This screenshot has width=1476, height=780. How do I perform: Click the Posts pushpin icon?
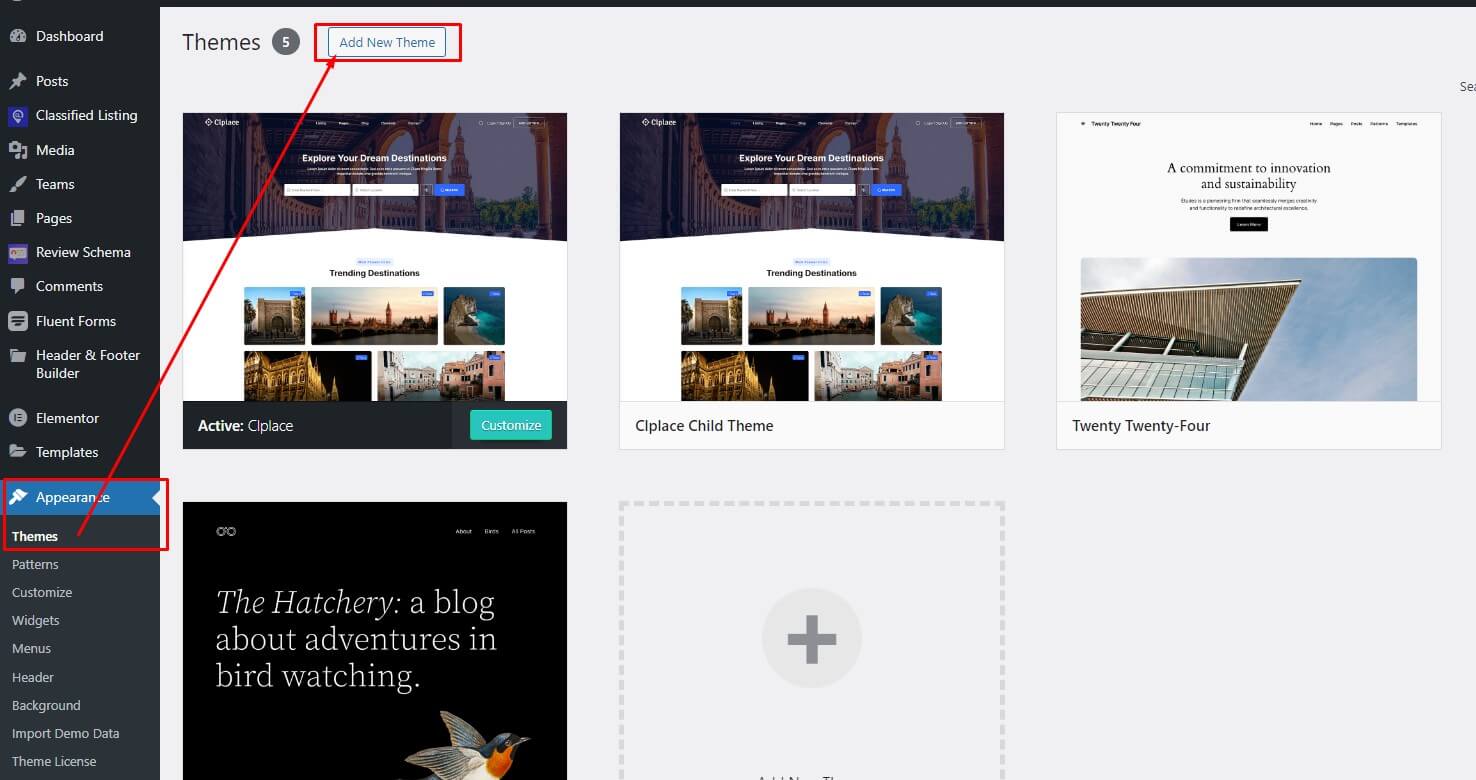click(x=18, y=81)
